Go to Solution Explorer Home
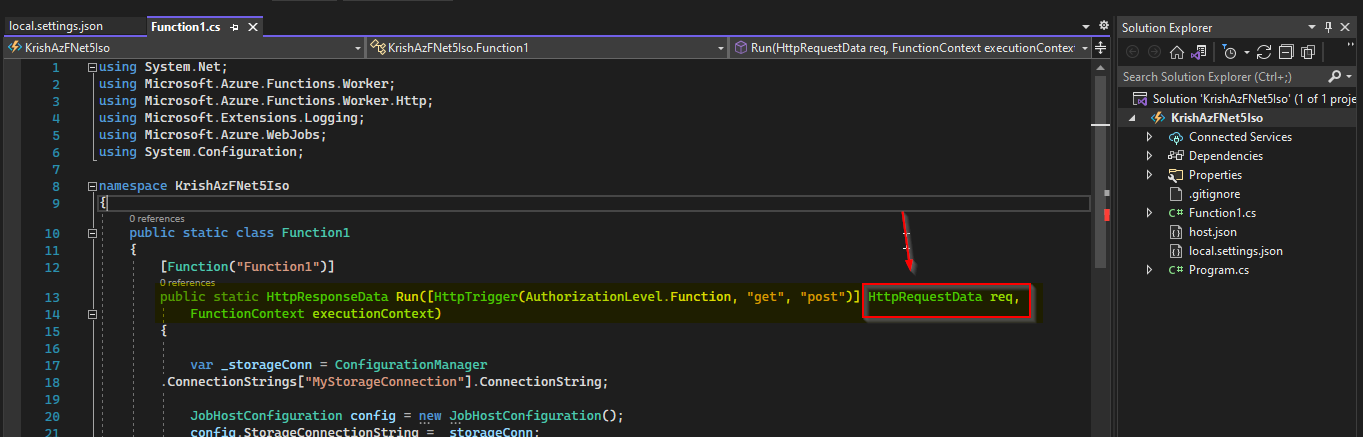This screenshot has width=1363, height=437. (1177, 52)
